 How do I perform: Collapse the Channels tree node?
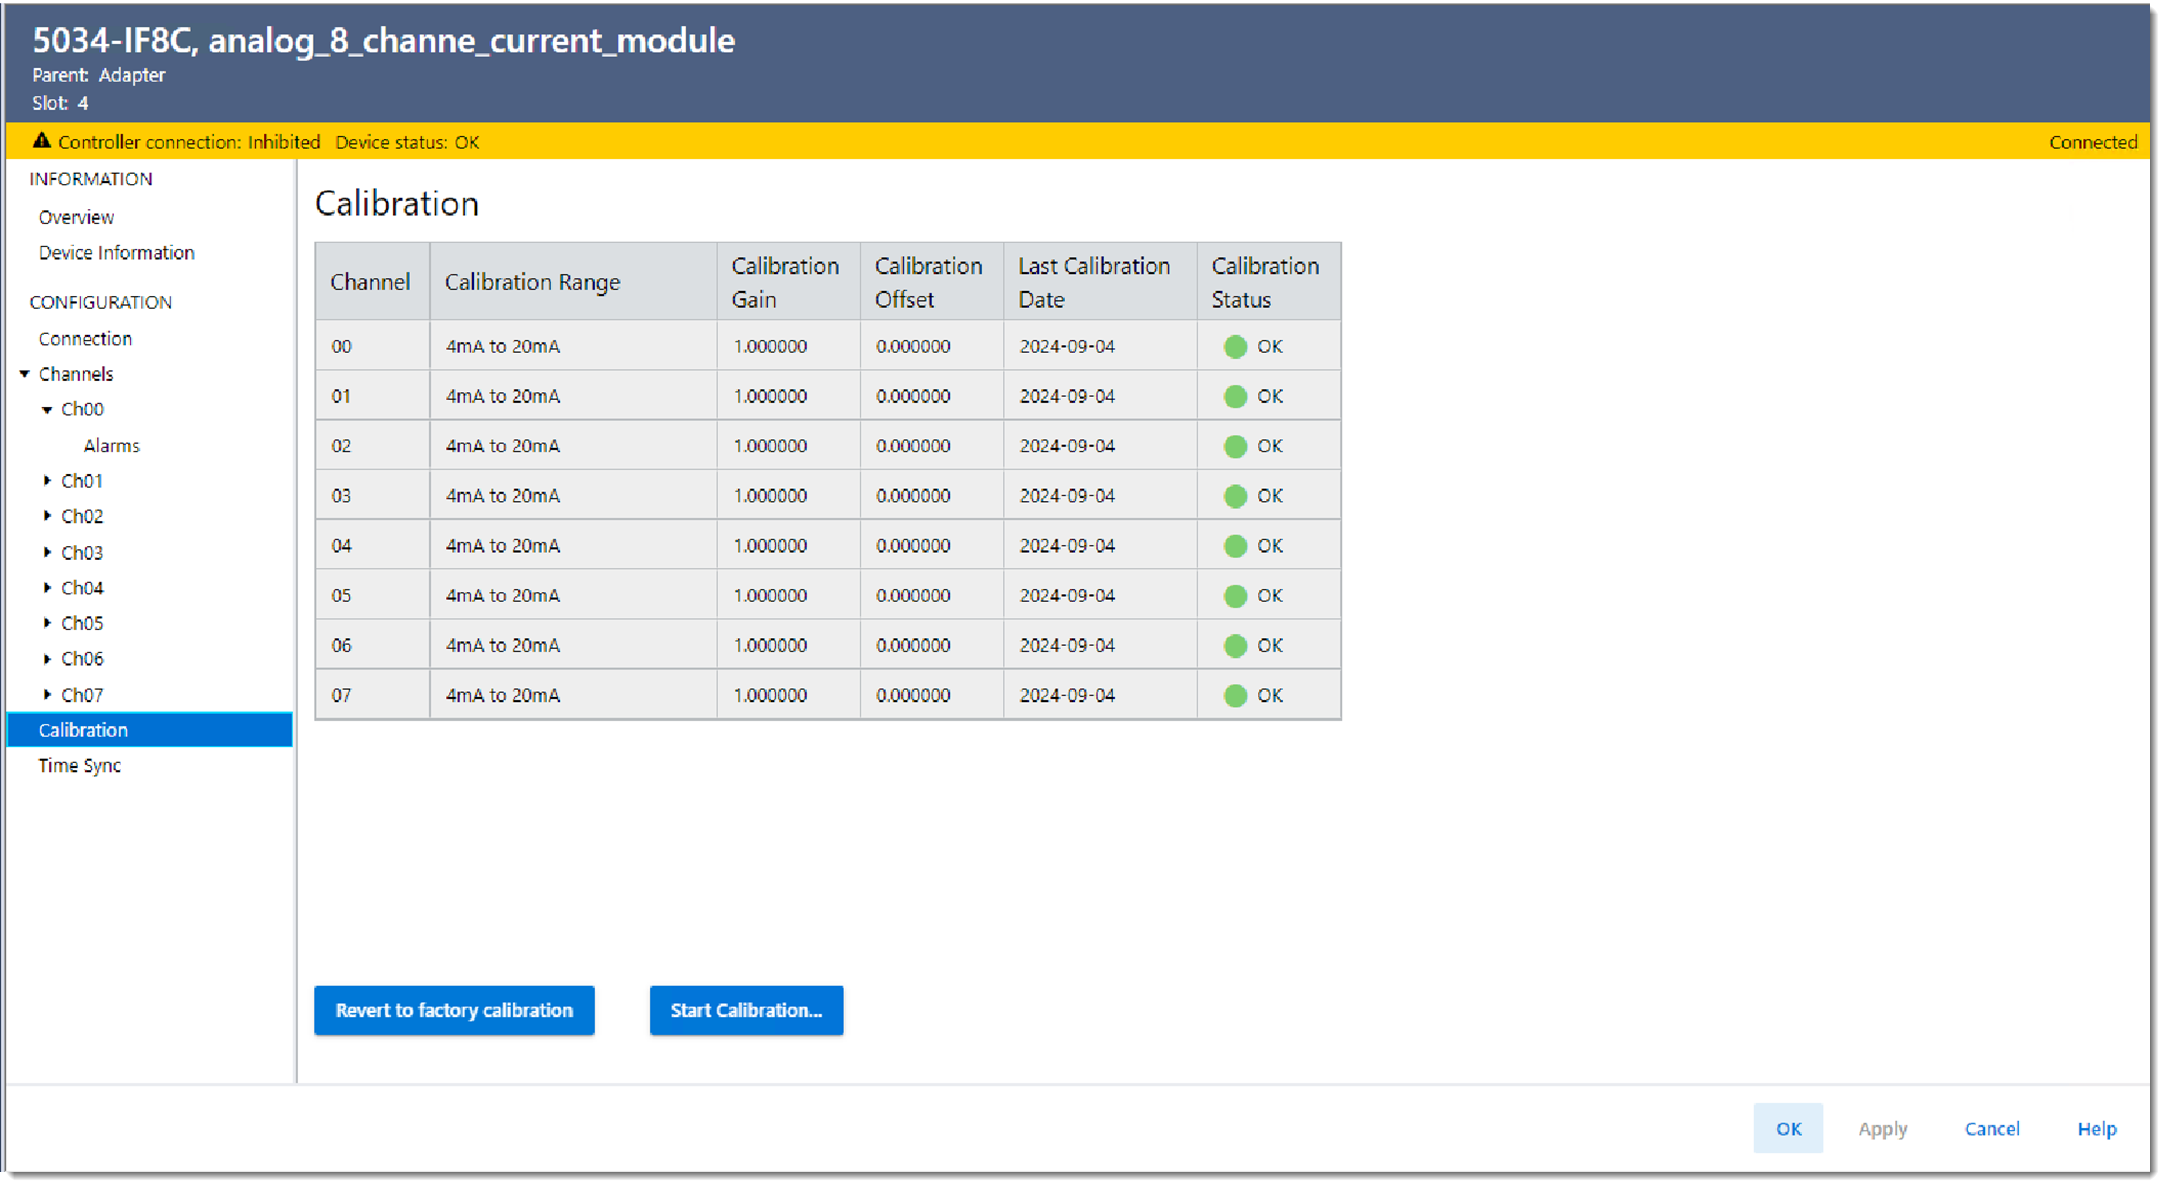coord(25,374)
